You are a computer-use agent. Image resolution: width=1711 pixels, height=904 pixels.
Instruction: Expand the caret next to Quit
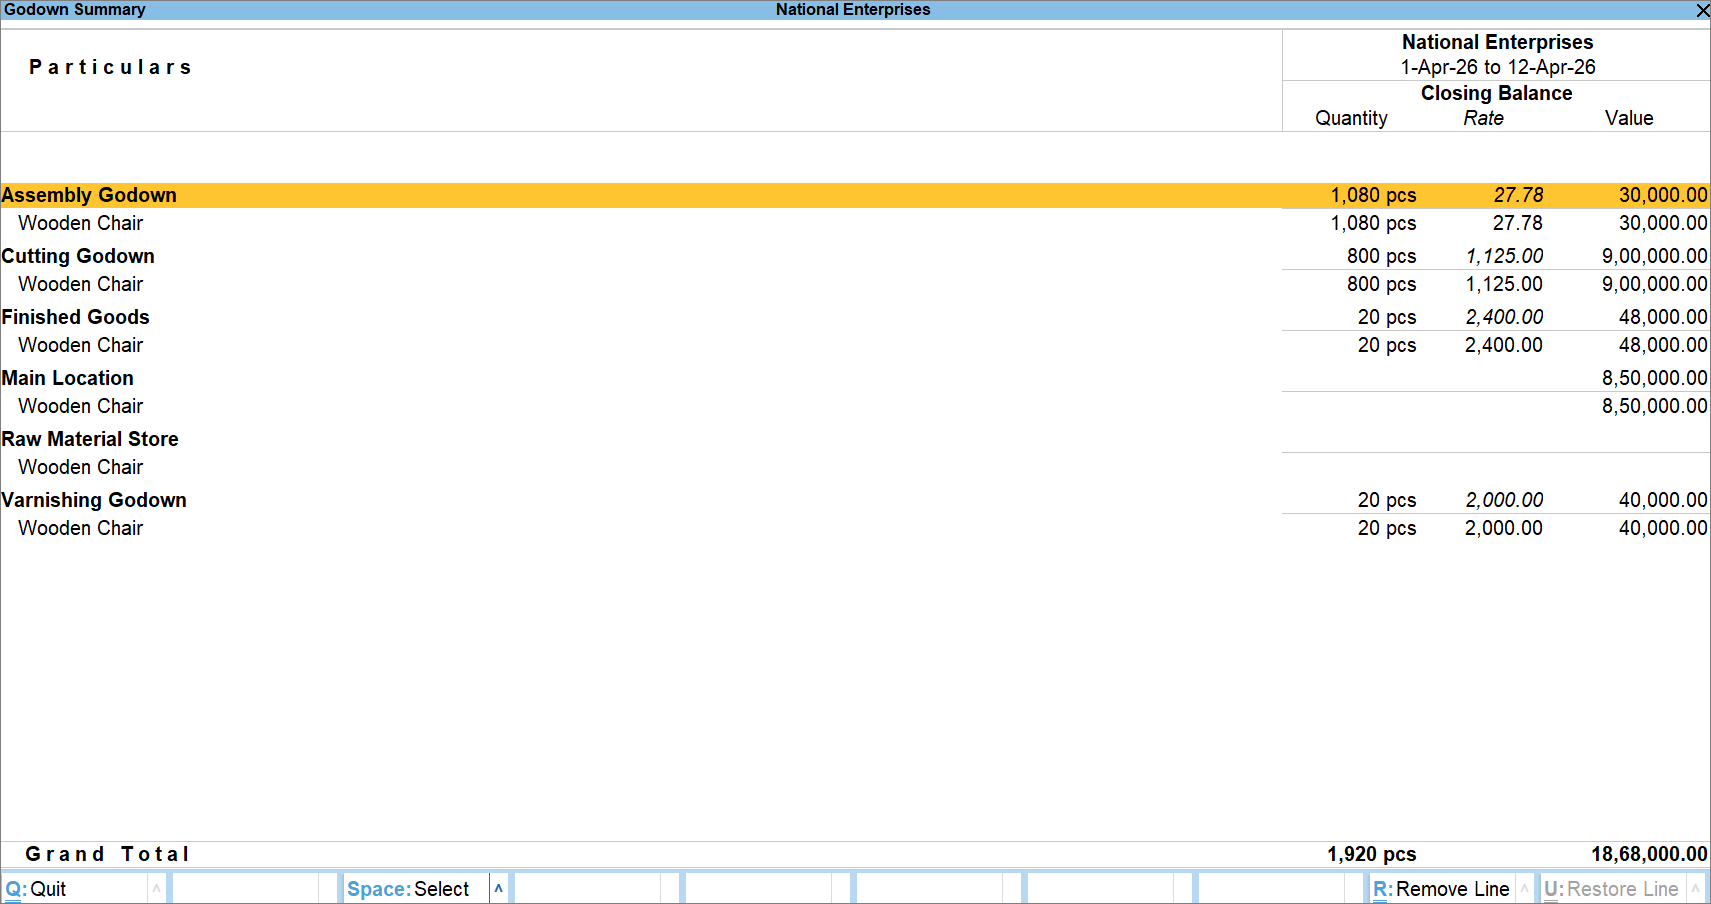tap(156, 889)
